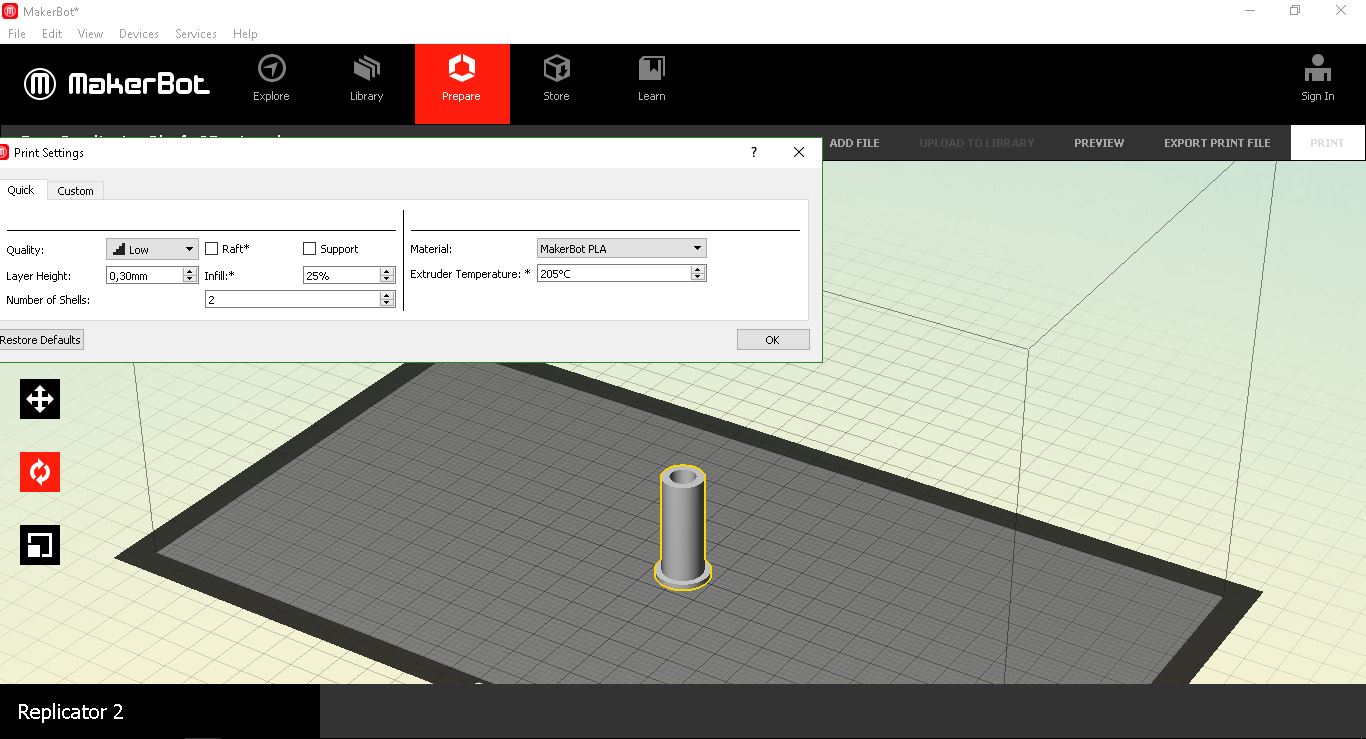The width and height of the screenshot is (1366, 739).
Task: Click the MakerBot logo
Action: pyautogui.click(x=117, y=84)
